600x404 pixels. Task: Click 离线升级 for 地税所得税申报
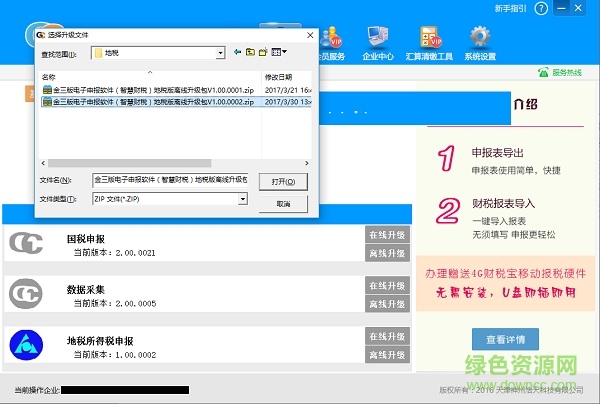pyautogui.click(x=387, y=355)
